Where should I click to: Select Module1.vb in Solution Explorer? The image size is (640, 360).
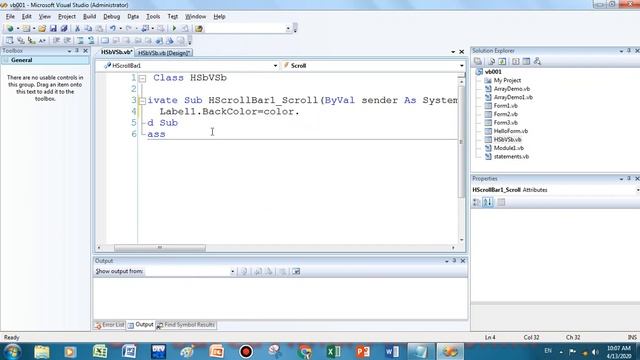(x=509, y=148)
